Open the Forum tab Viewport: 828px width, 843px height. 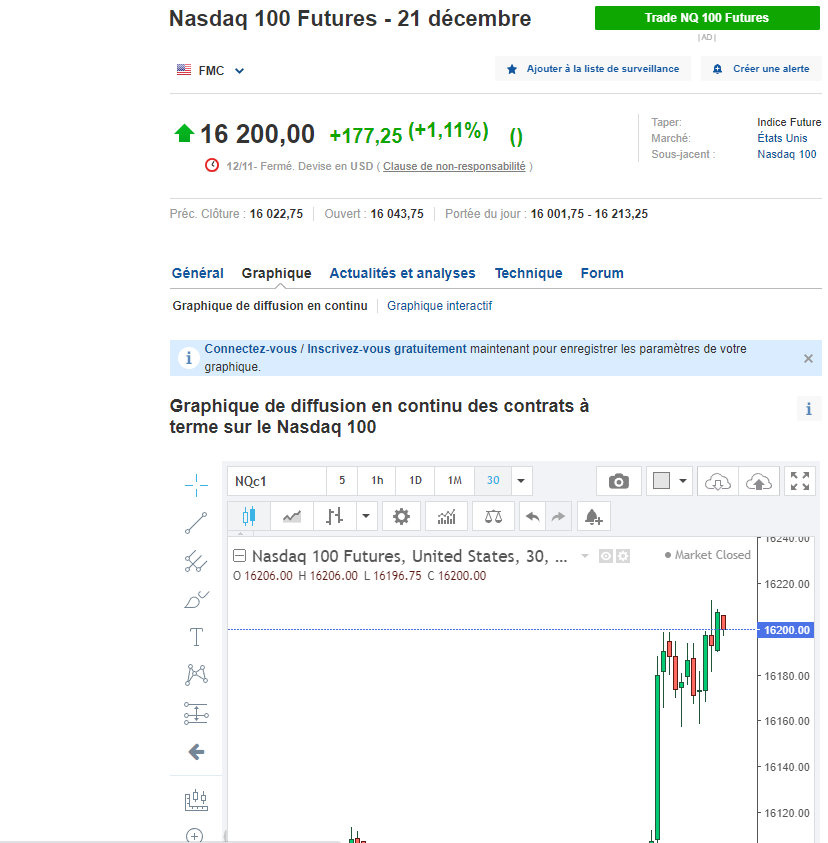[x=602, y=273]
